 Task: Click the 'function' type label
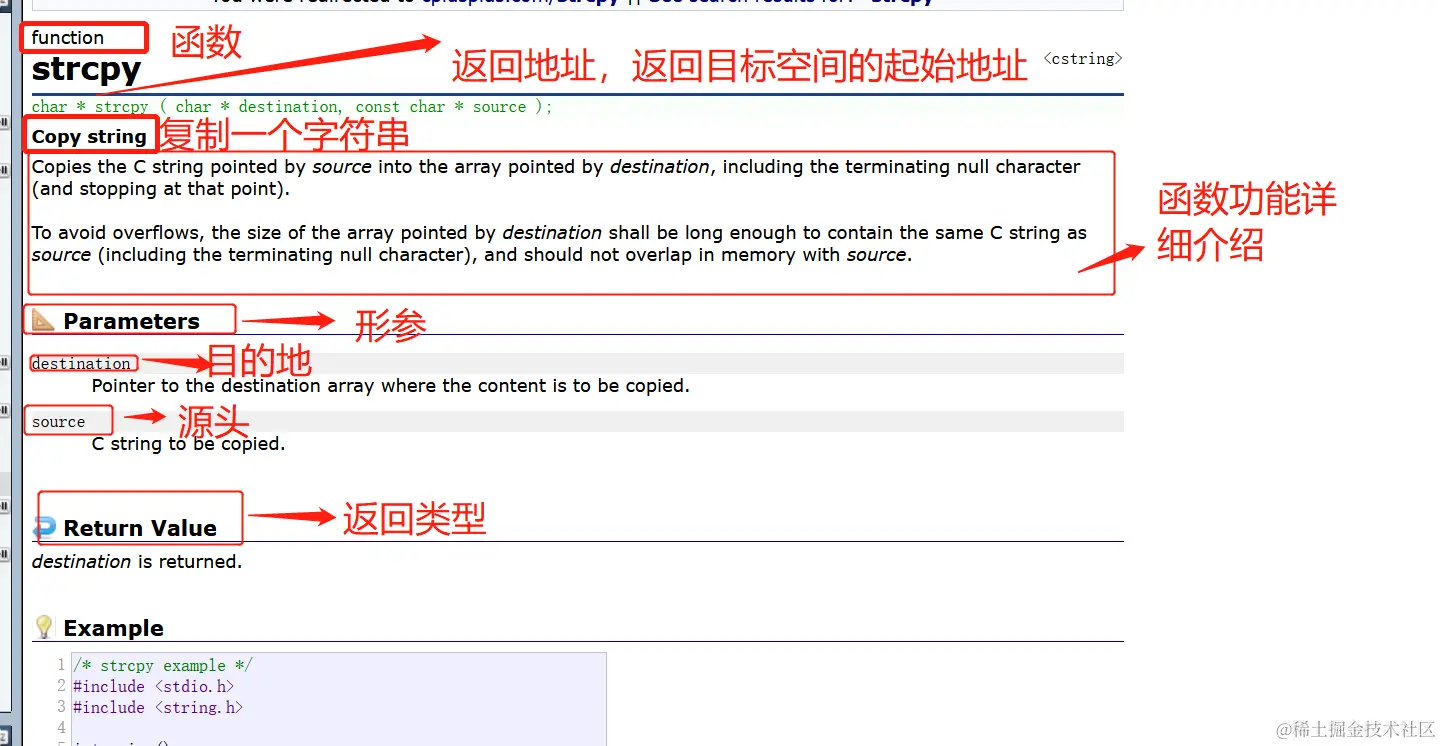click(68, 38)
